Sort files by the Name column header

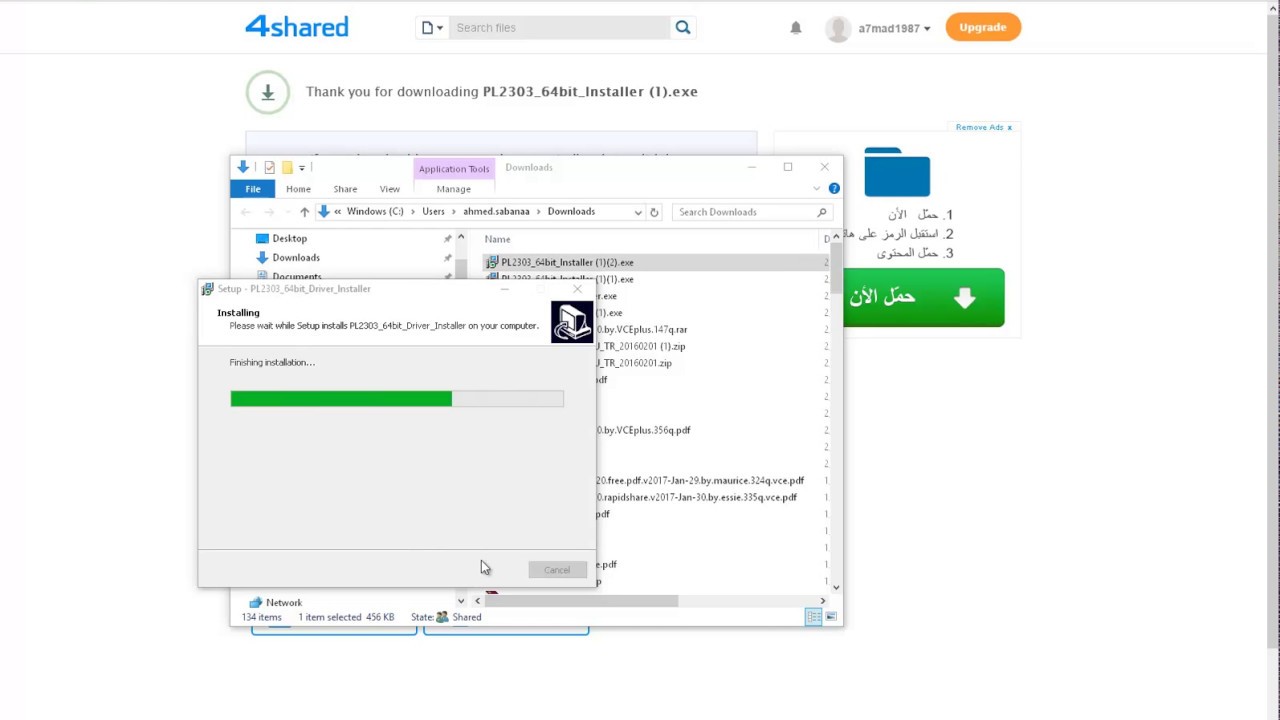point(497,239)
